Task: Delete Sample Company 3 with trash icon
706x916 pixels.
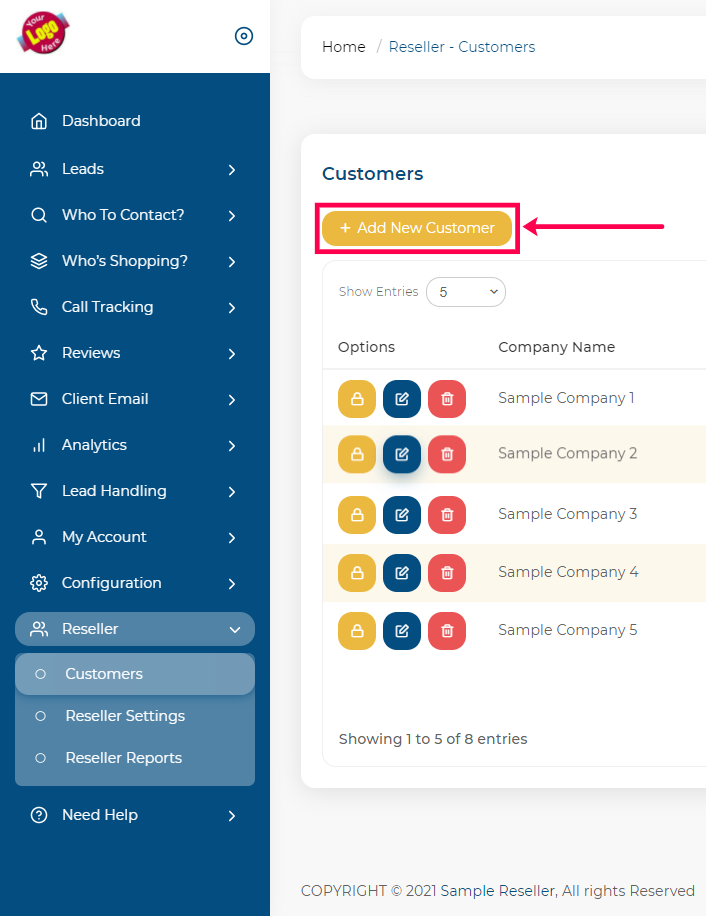Action: pos(447,515)
